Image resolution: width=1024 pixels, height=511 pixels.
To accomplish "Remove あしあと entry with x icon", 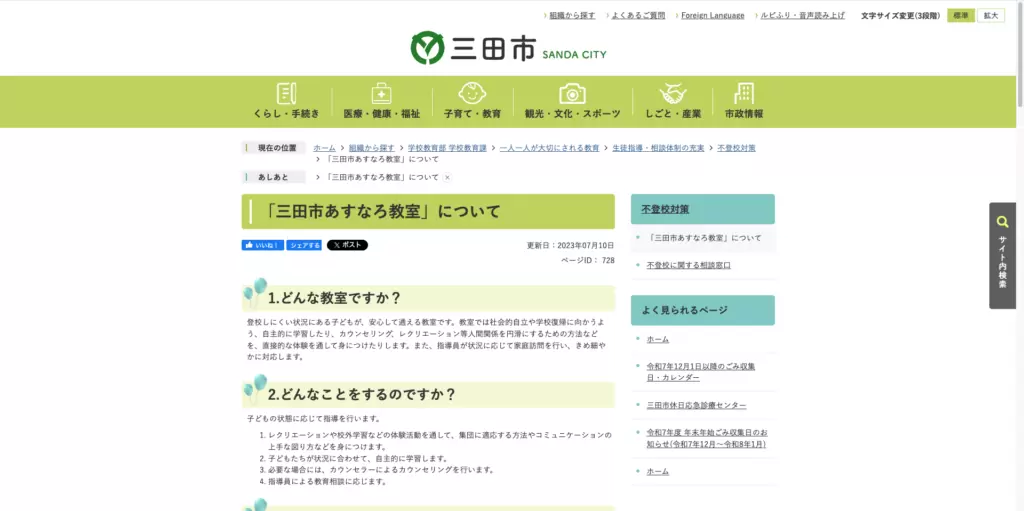I will click(x=447, y=177).
